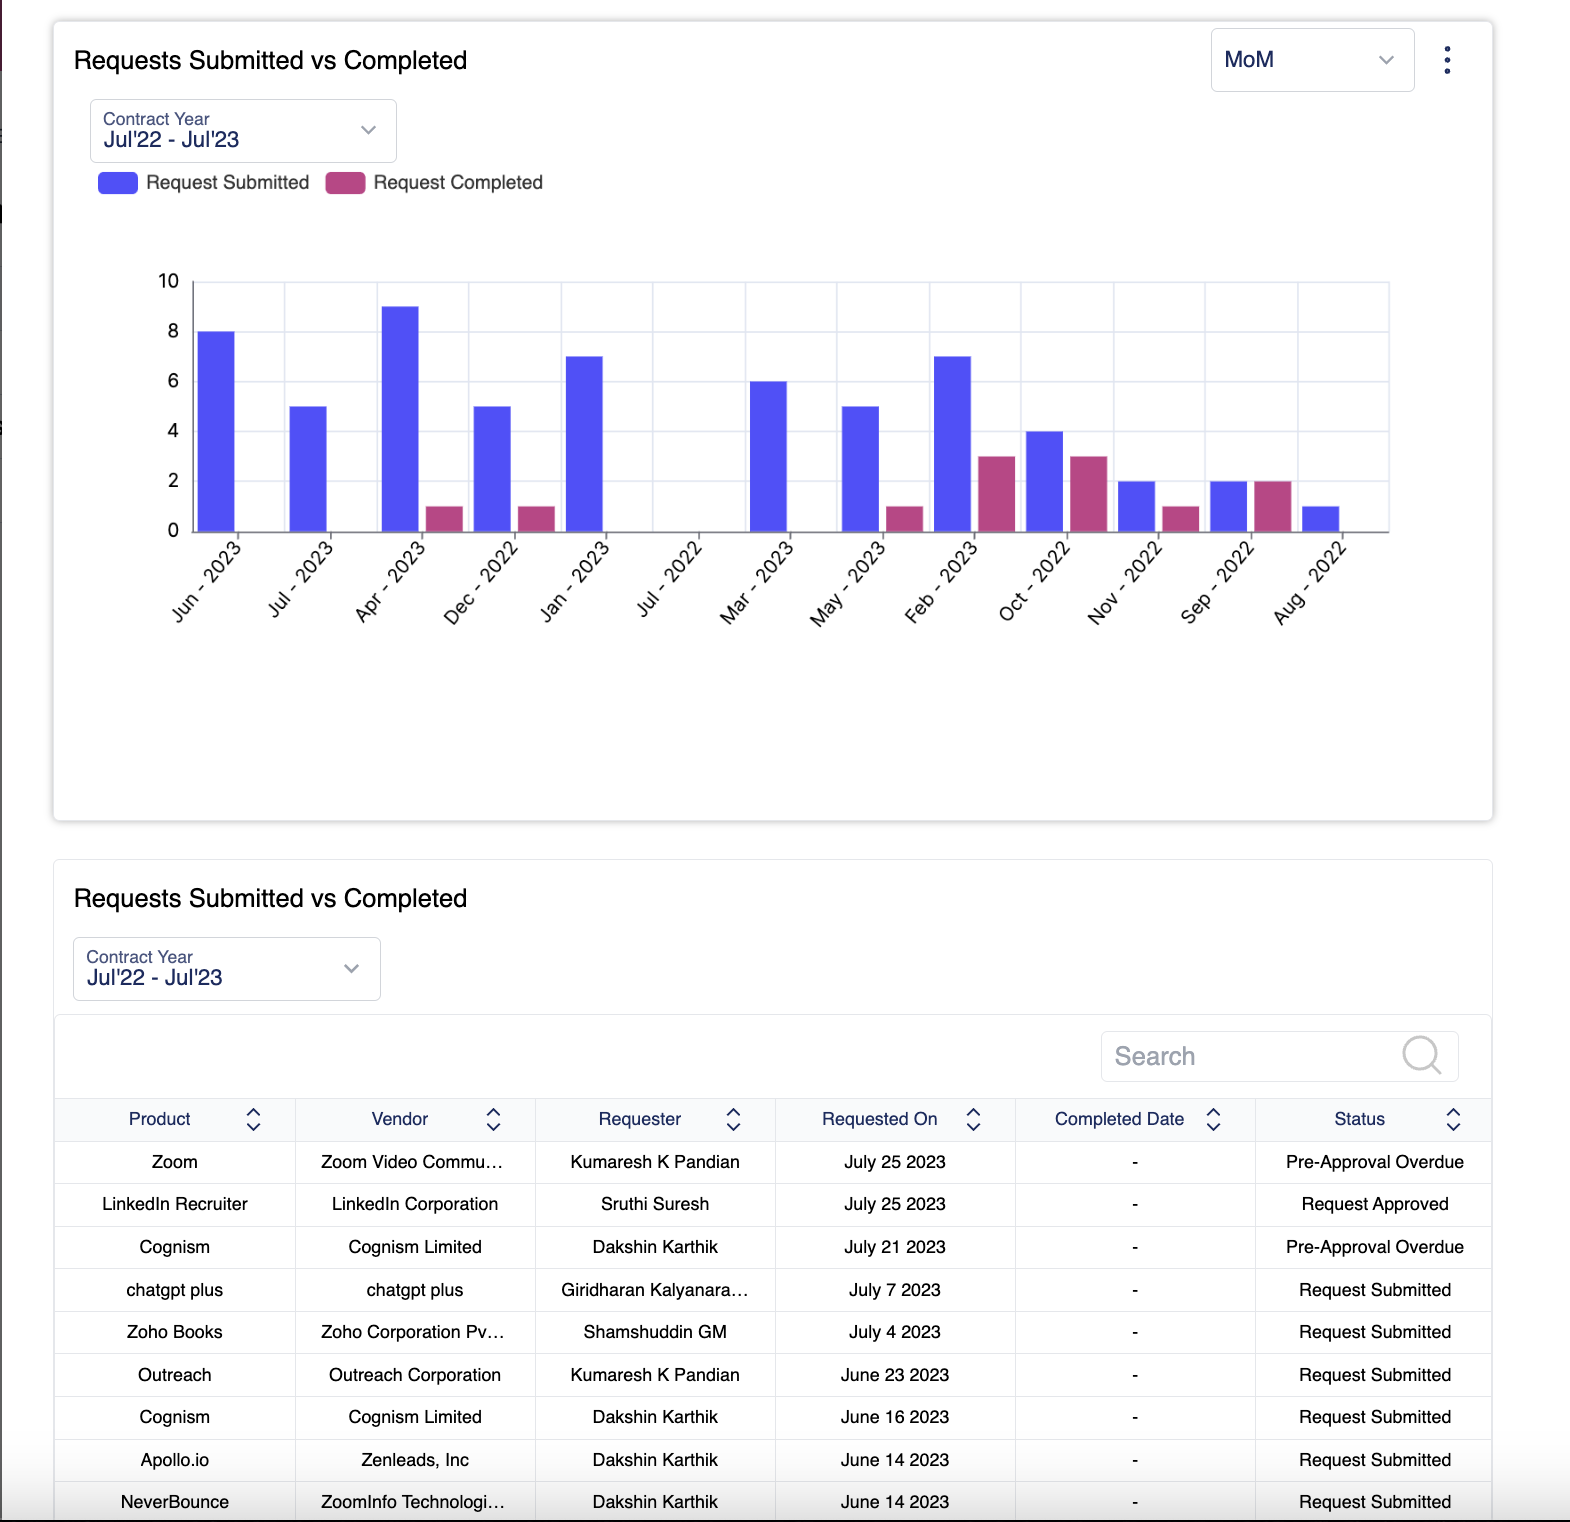This screenshot has height=1522, width=1570.
Task: Click the Zoom Video Commu… vendor cell
Action: pyautogui.click(x=415, y=1162)
